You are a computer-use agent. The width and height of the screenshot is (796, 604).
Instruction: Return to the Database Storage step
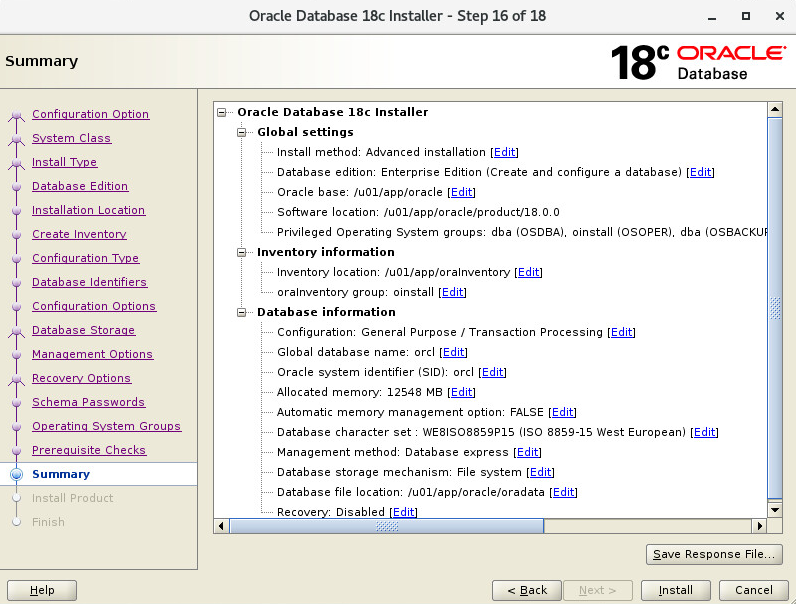[83, 330]
